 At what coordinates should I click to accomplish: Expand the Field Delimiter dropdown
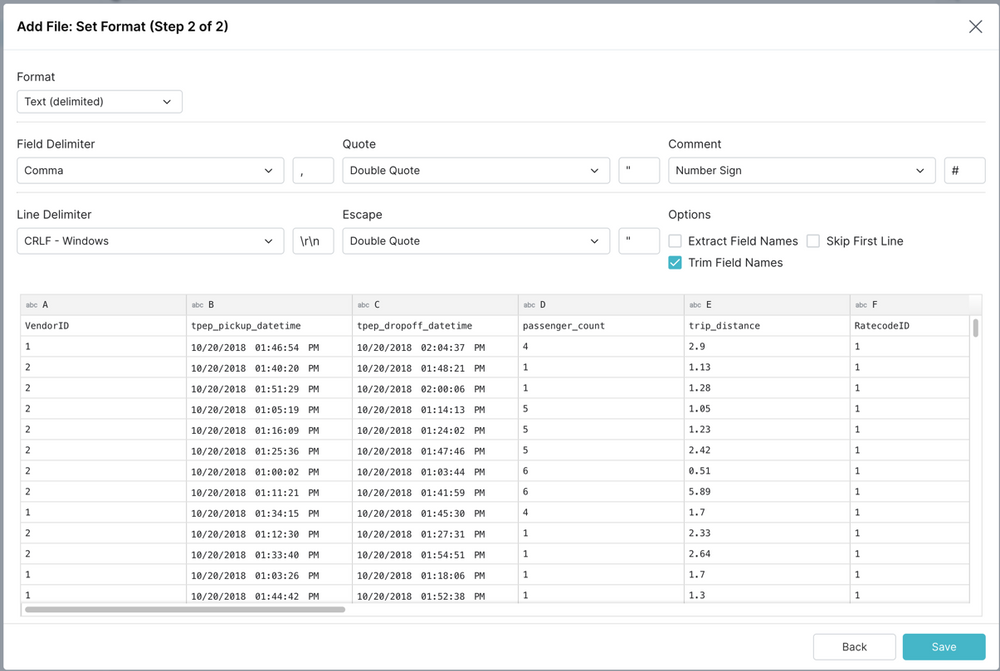(150, 171)
